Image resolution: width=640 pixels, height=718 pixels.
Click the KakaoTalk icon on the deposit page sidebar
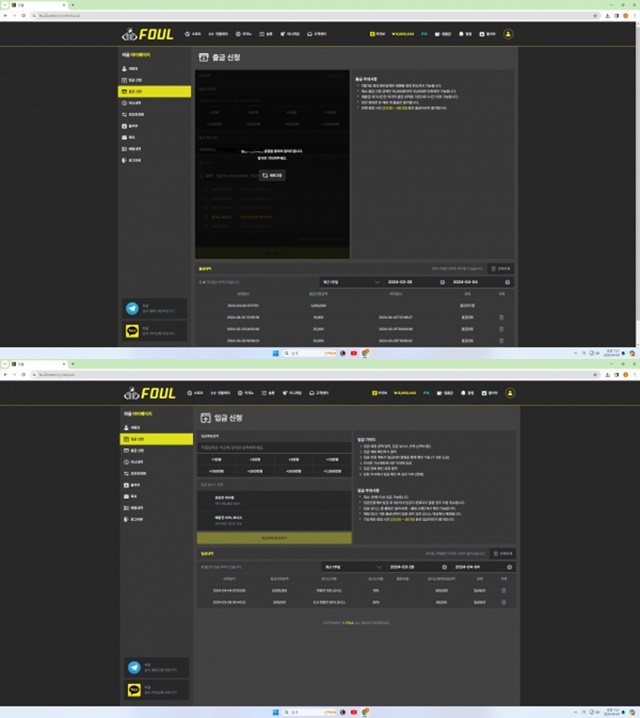(134, 690)
